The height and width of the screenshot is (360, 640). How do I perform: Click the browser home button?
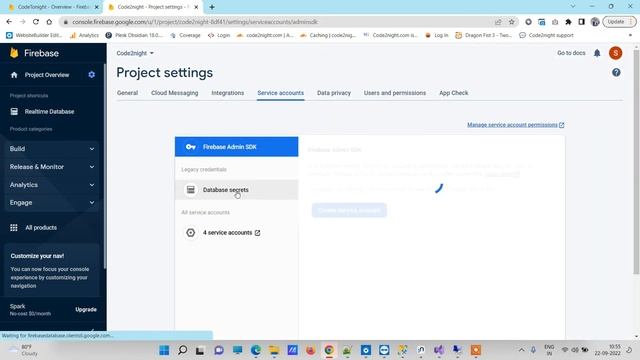tap(49, 22)
